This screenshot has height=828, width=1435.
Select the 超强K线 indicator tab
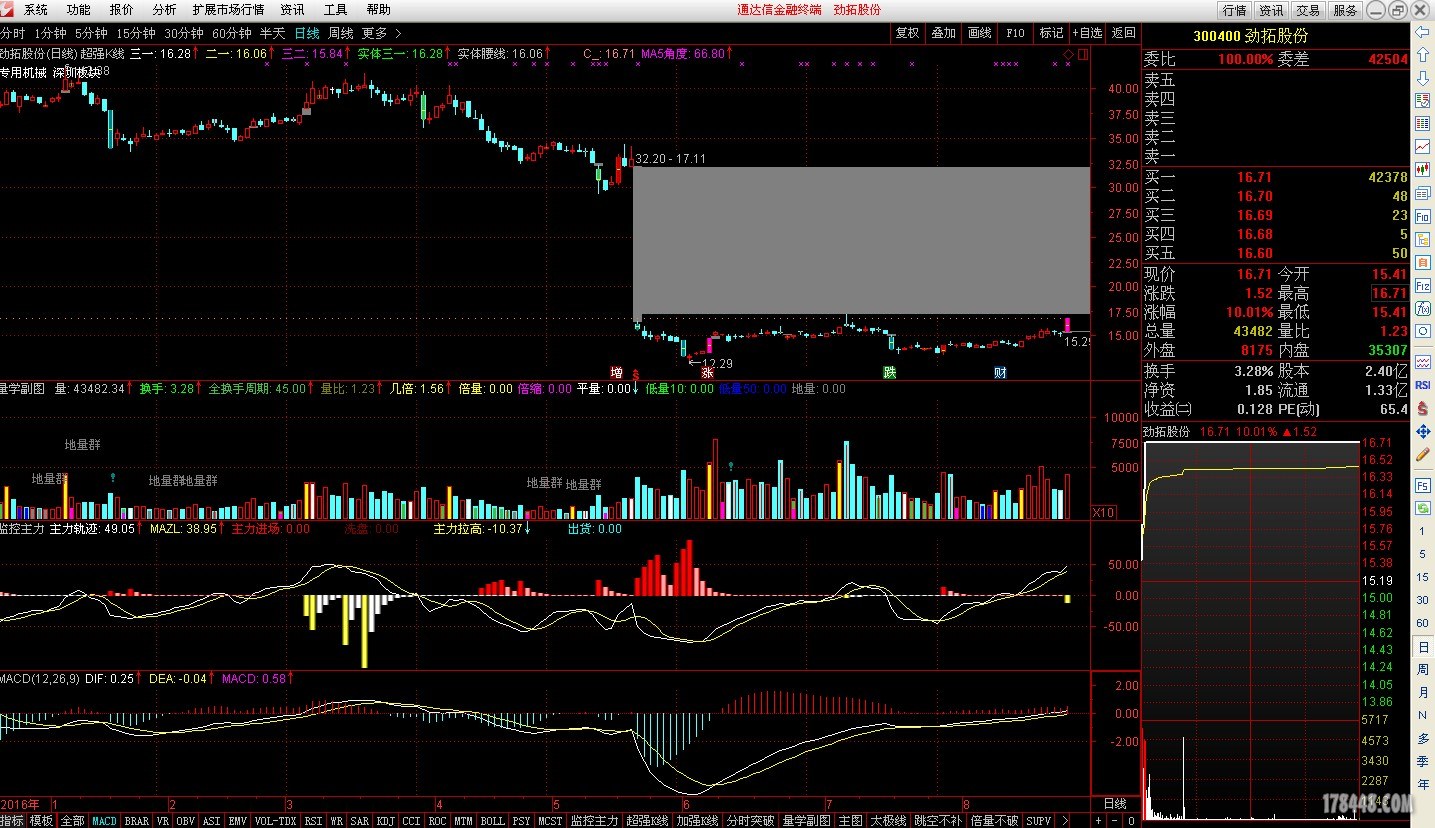click(x=647, y=821)
